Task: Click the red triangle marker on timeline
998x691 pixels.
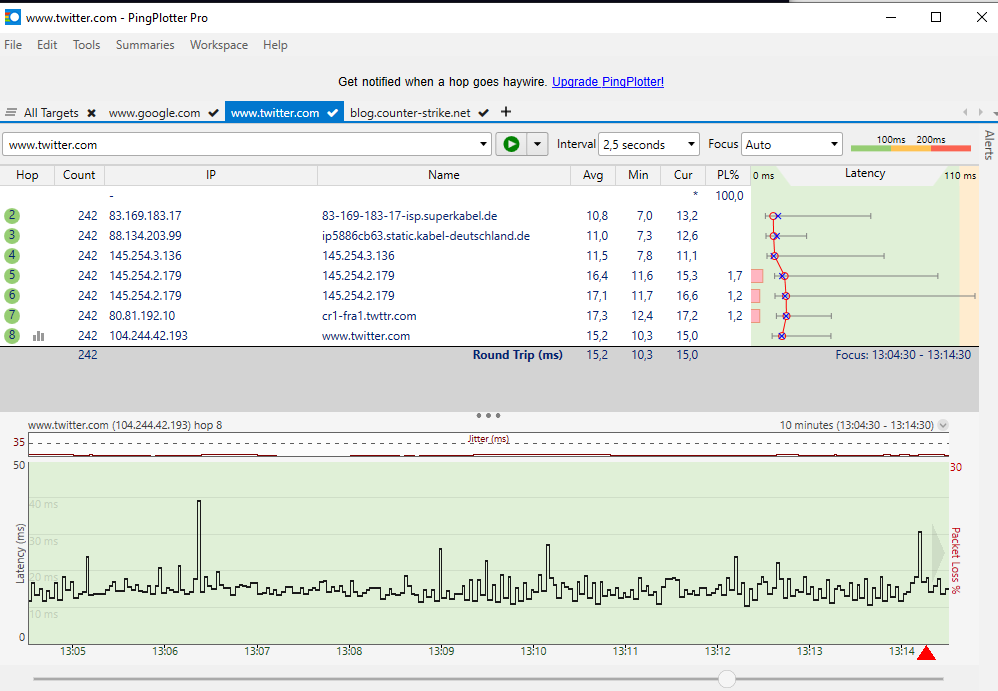Action: (x=927, y=653)
